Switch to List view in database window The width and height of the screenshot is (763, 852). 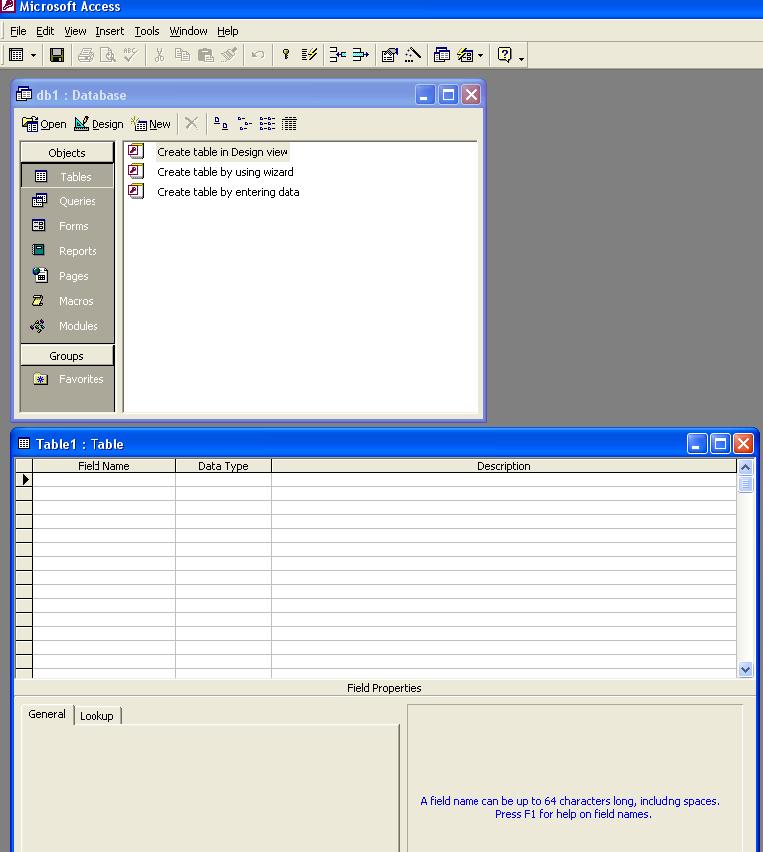(x=267, y=124)
